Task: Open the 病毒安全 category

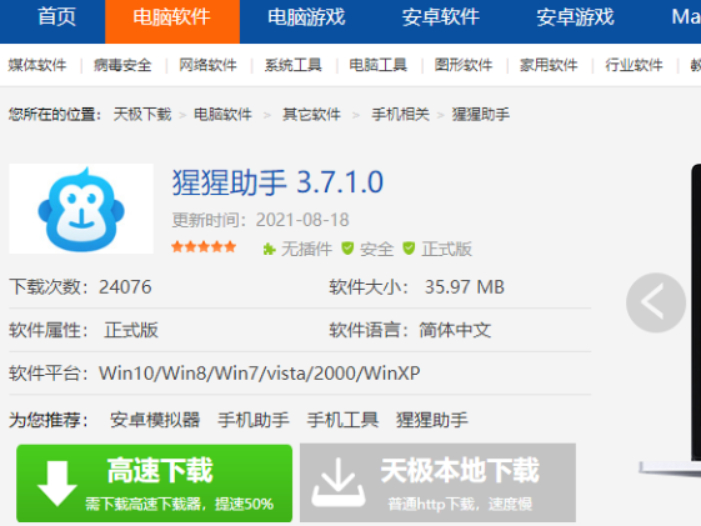Action: [x=122, y=65]
